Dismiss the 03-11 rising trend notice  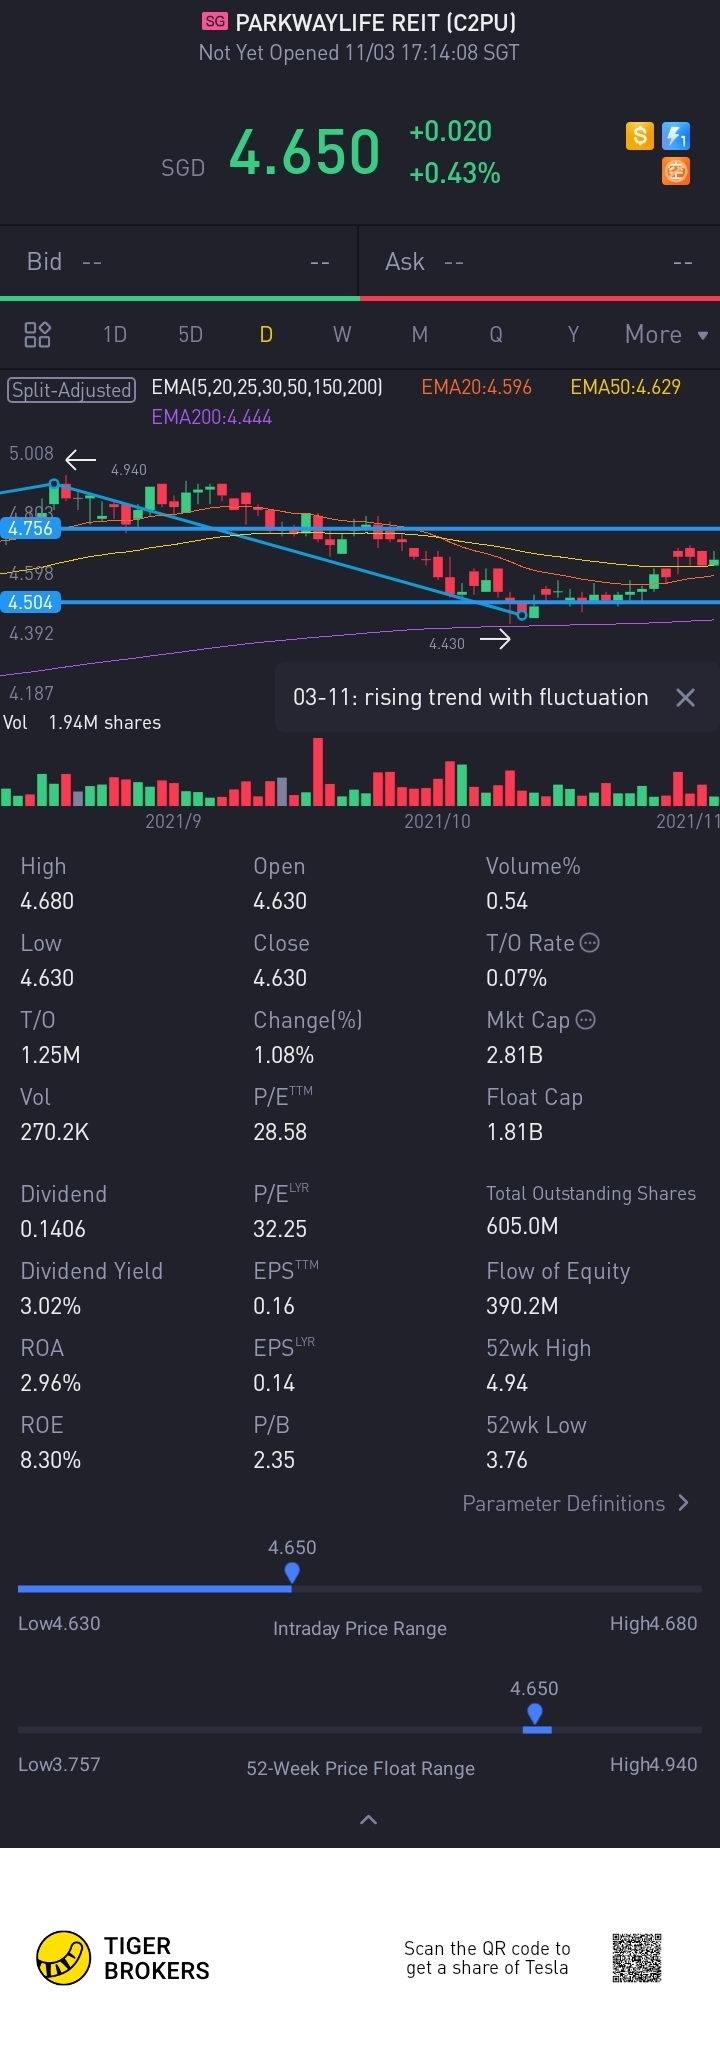click(x=685, y=698)
